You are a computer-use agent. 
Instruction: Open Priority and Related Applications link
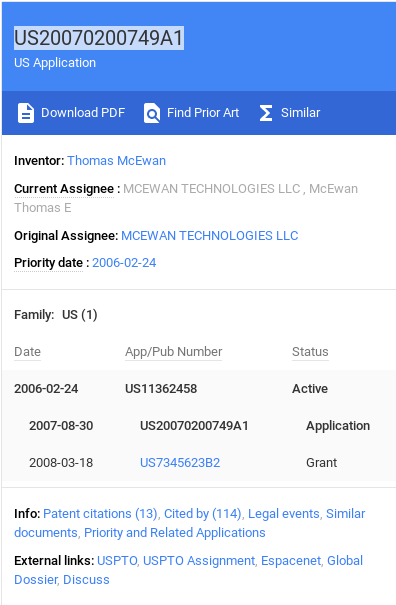[x=174, y=532]
